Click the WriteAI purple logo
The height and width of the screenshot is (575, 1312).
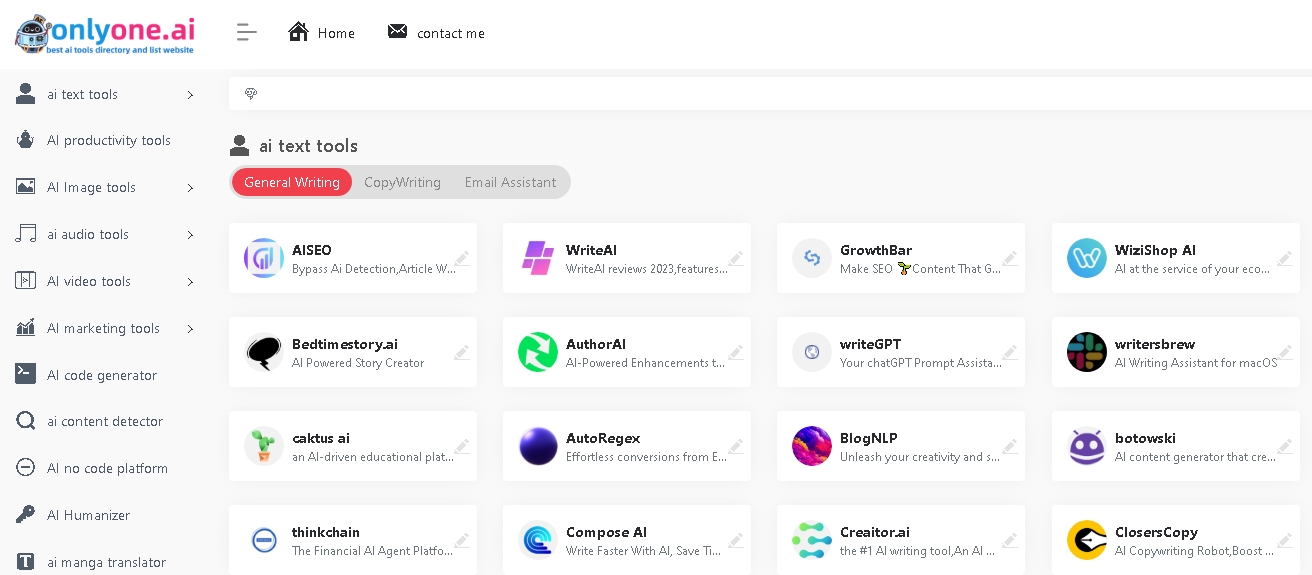538,258
